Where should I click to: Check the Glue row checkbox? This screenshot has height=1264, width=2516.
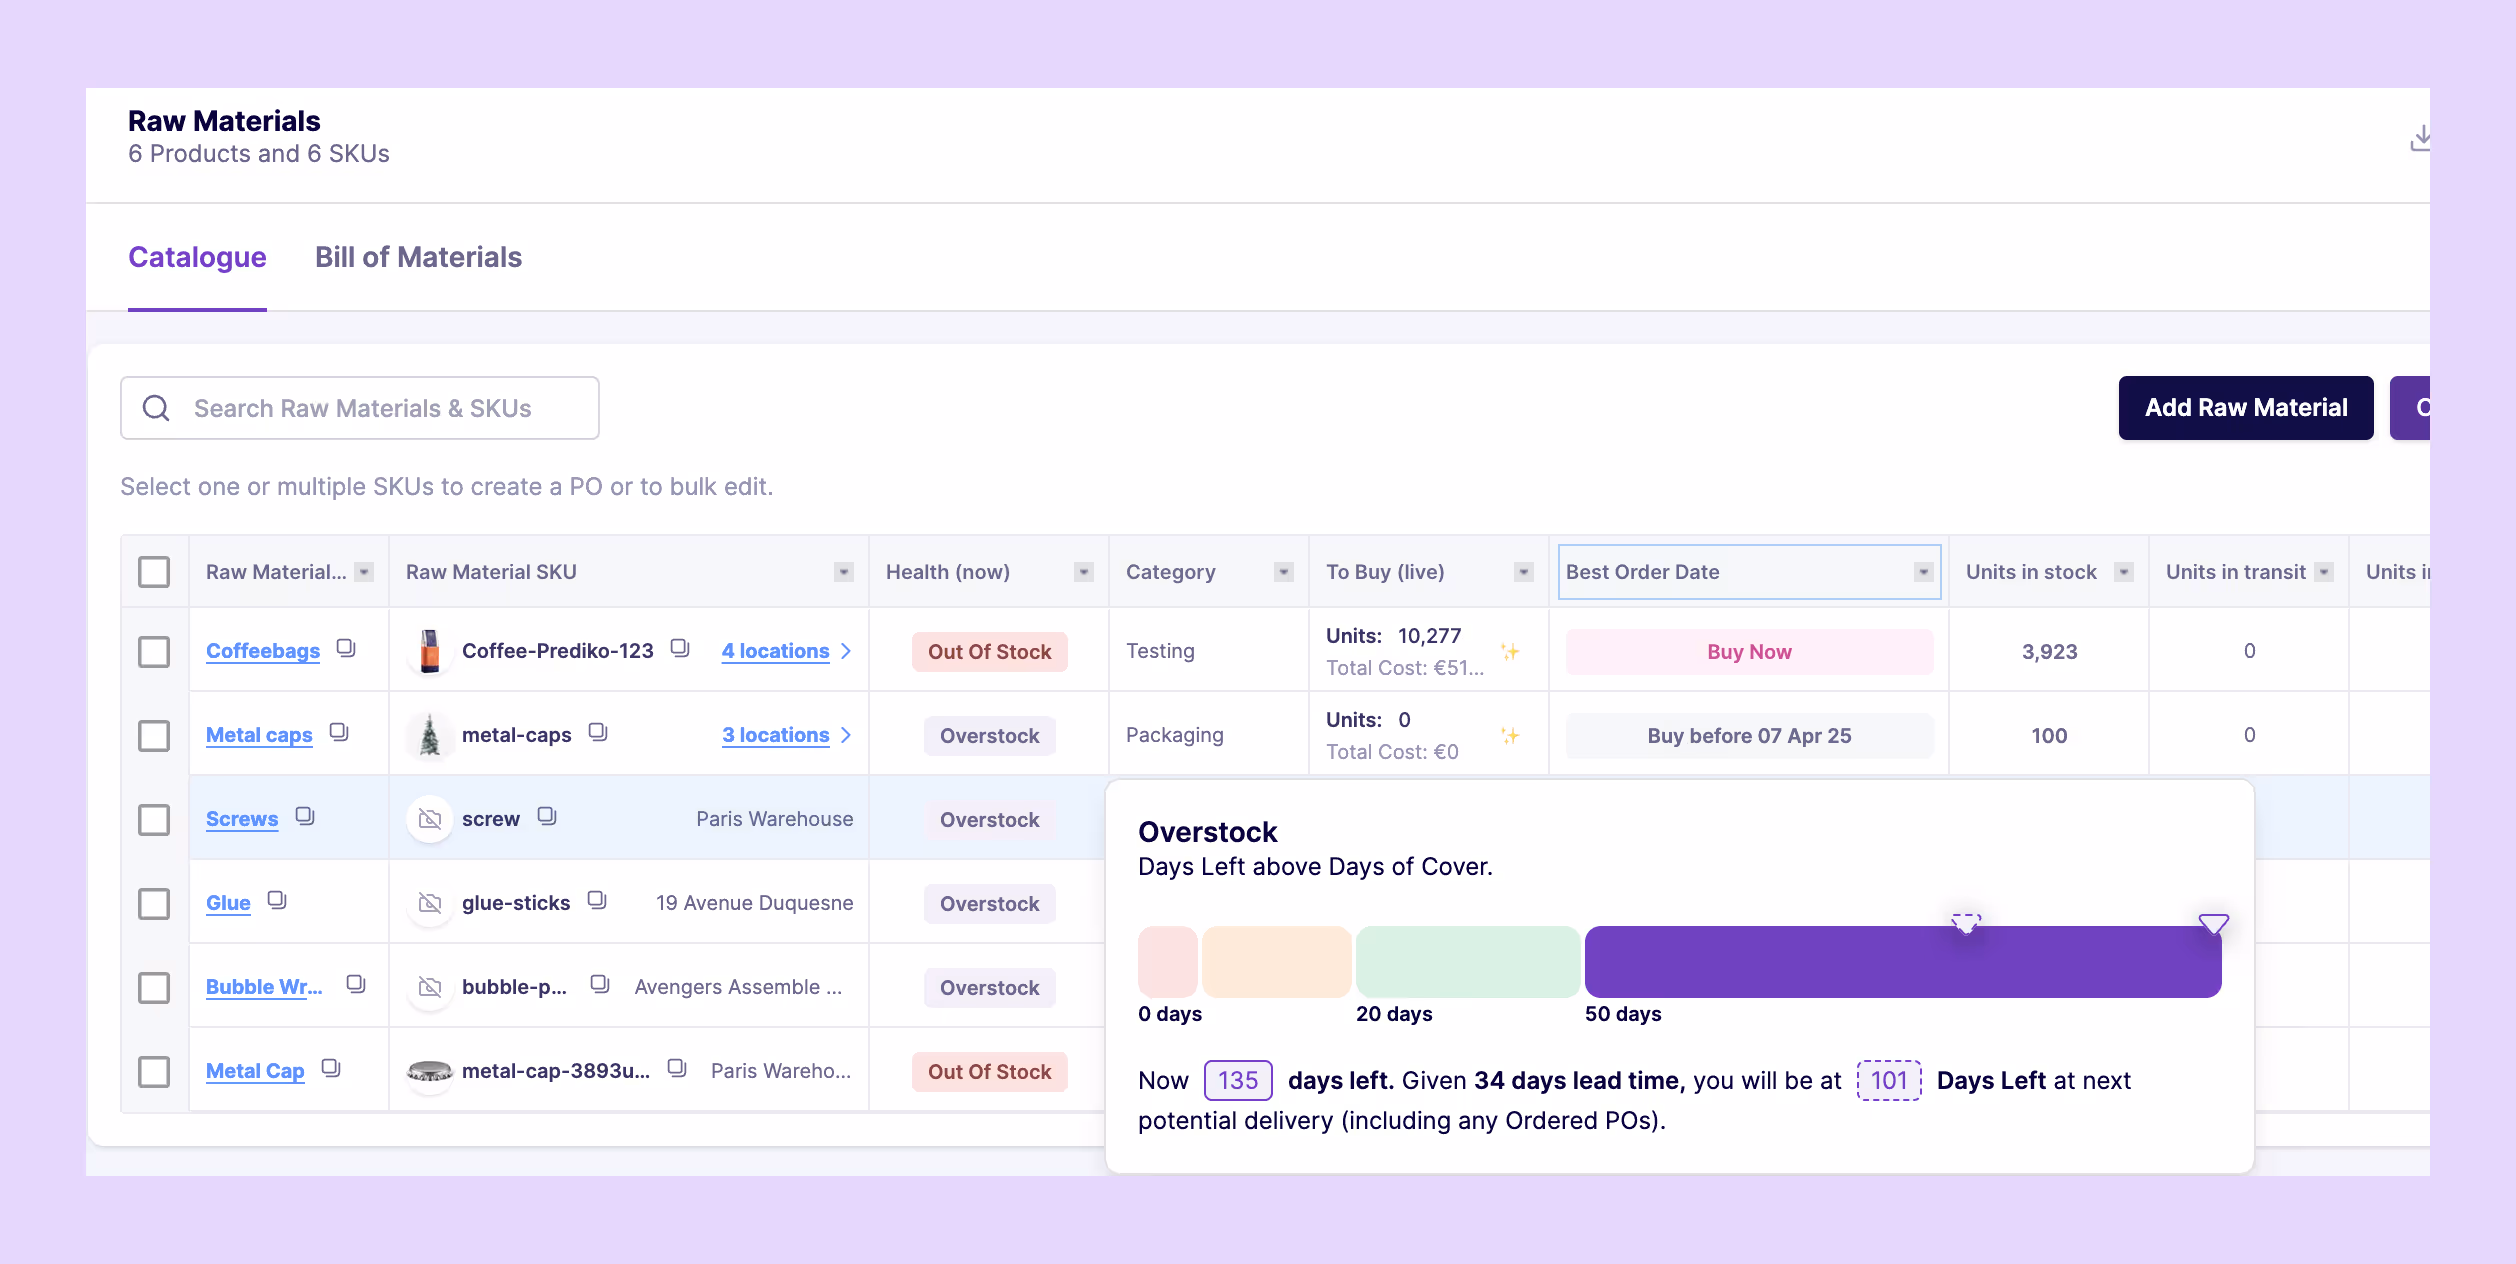[154, 904]
